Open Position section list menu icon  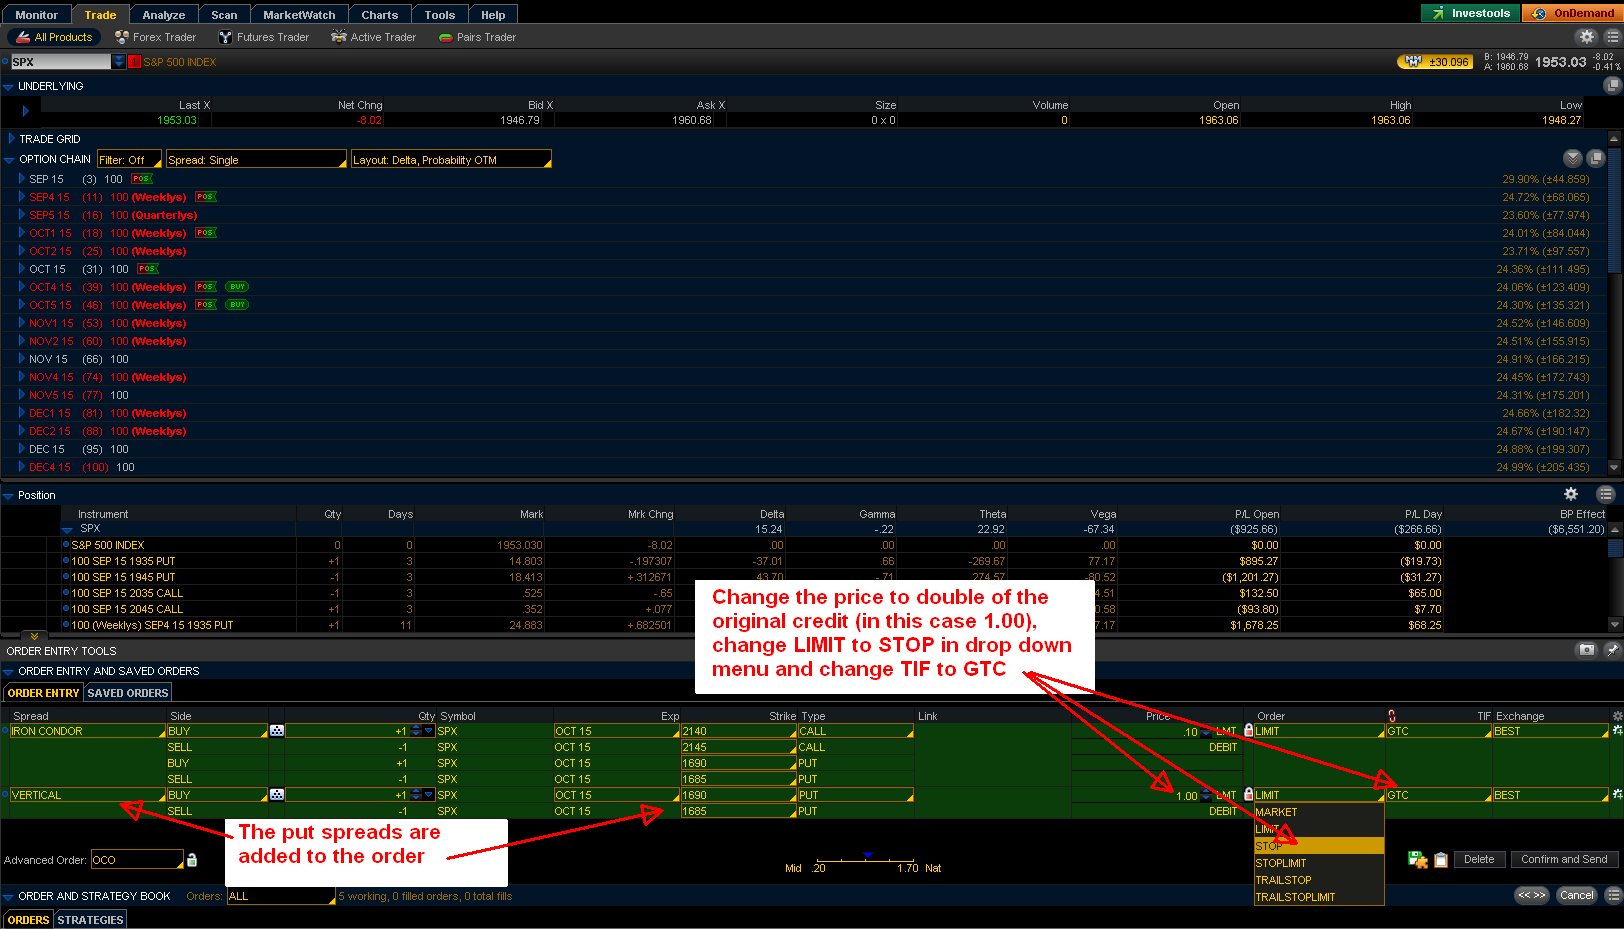point(1606,494)
